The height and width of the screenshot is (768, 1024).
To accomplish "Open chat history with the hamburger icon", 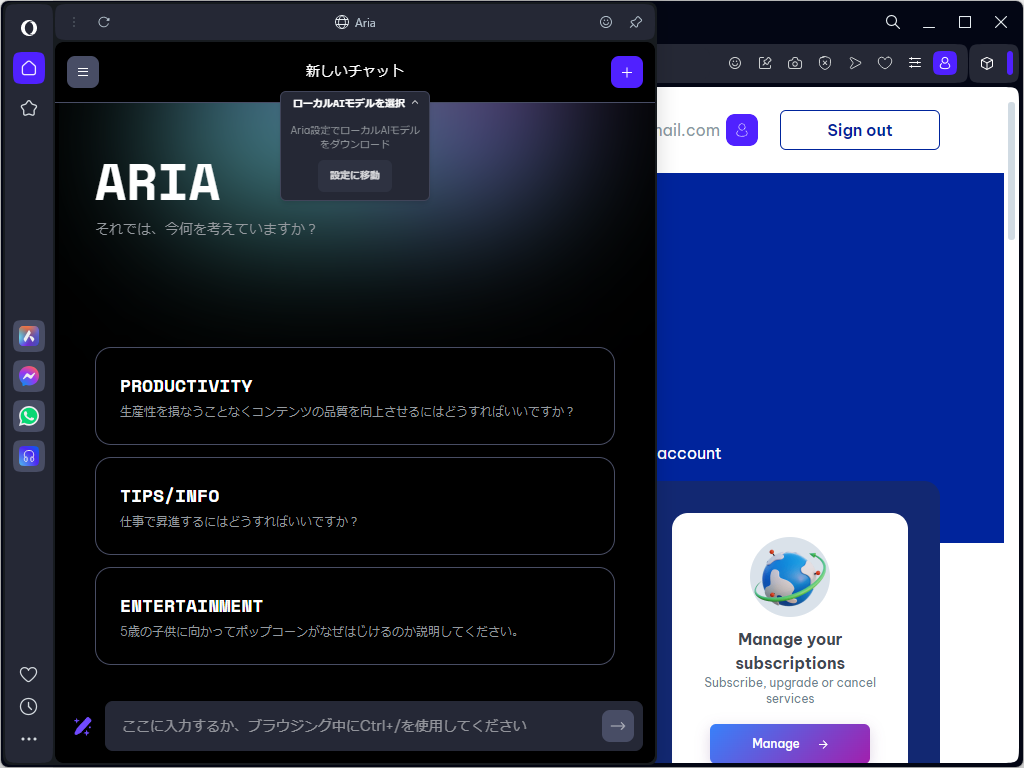I will (83, 71).
